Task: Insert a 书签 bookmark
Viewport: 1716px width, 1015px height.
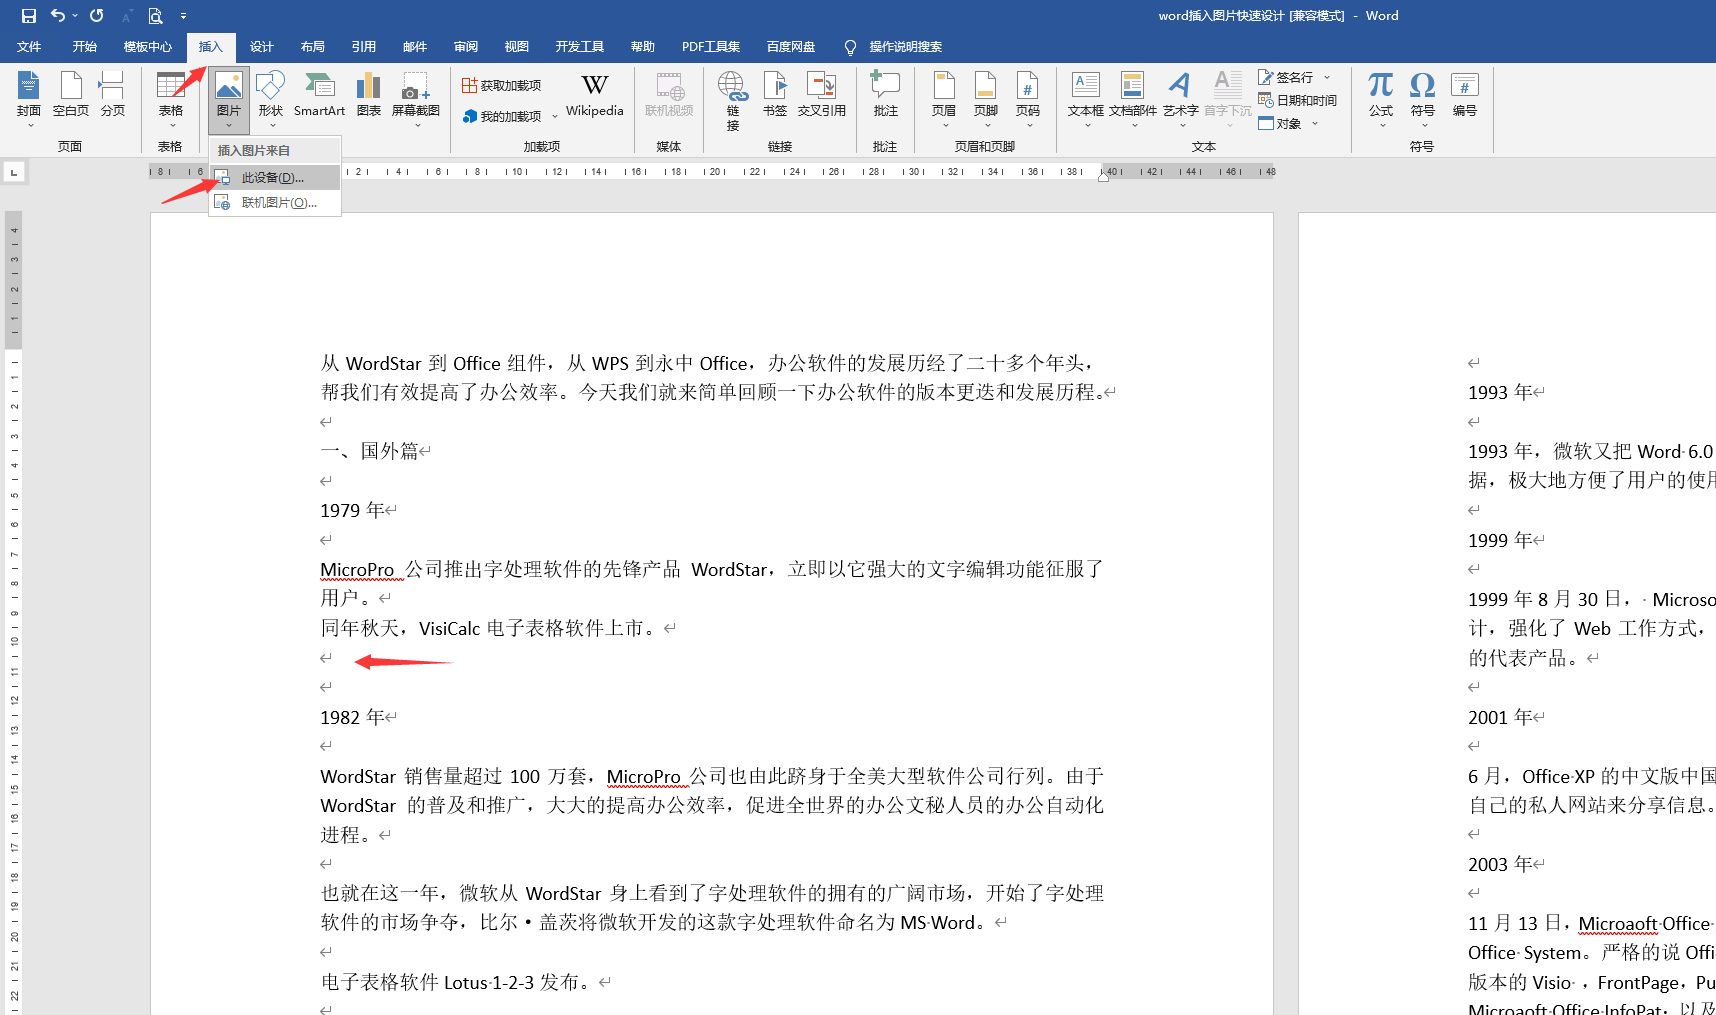Action: [x=775, y=95]
